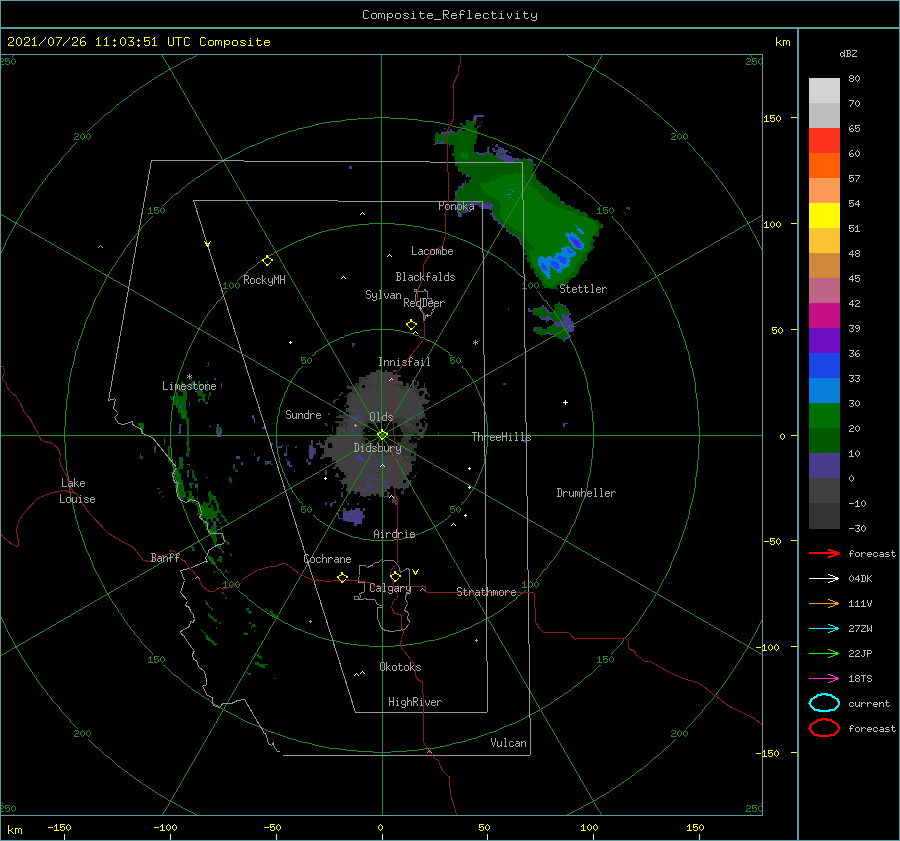Select the dark orange 57-60 dBZ swatch

824,166
